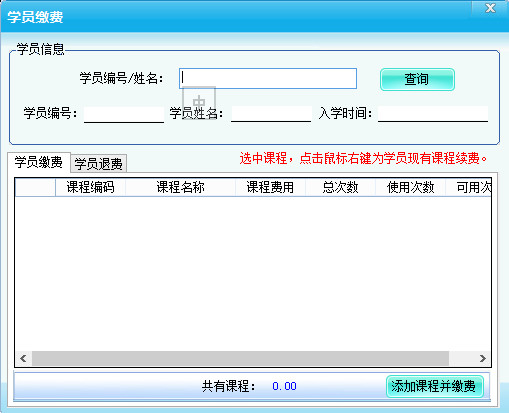The width and height of the screenshot is (509, 413).
Task: Click the right scroll arrow of table
Action: pos(483,358)
